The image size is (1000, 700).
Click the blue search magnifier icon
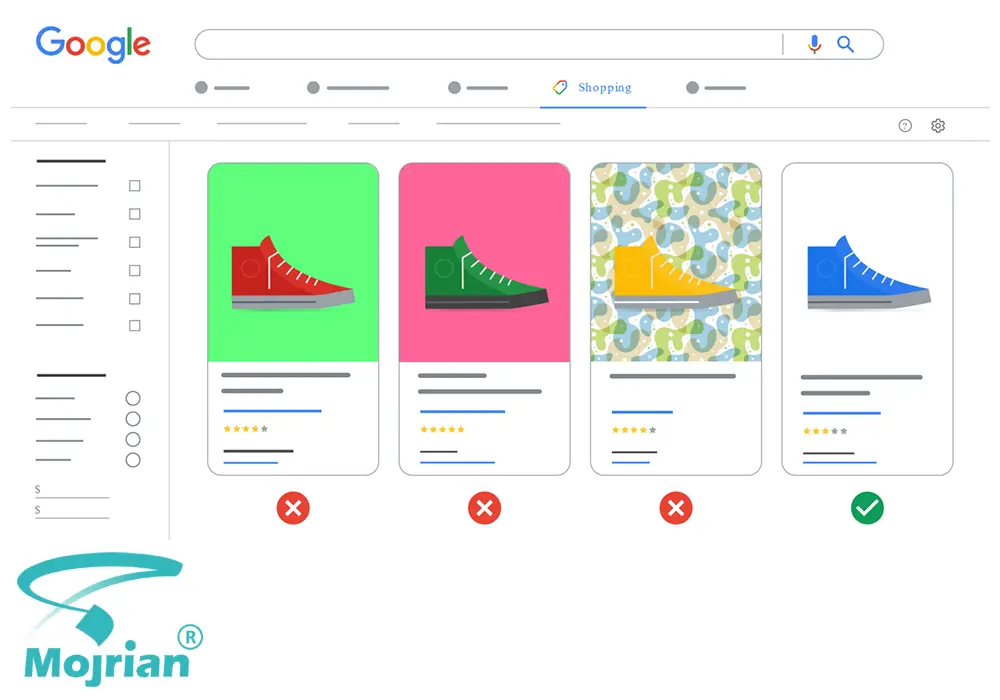[x=845, y=44]
